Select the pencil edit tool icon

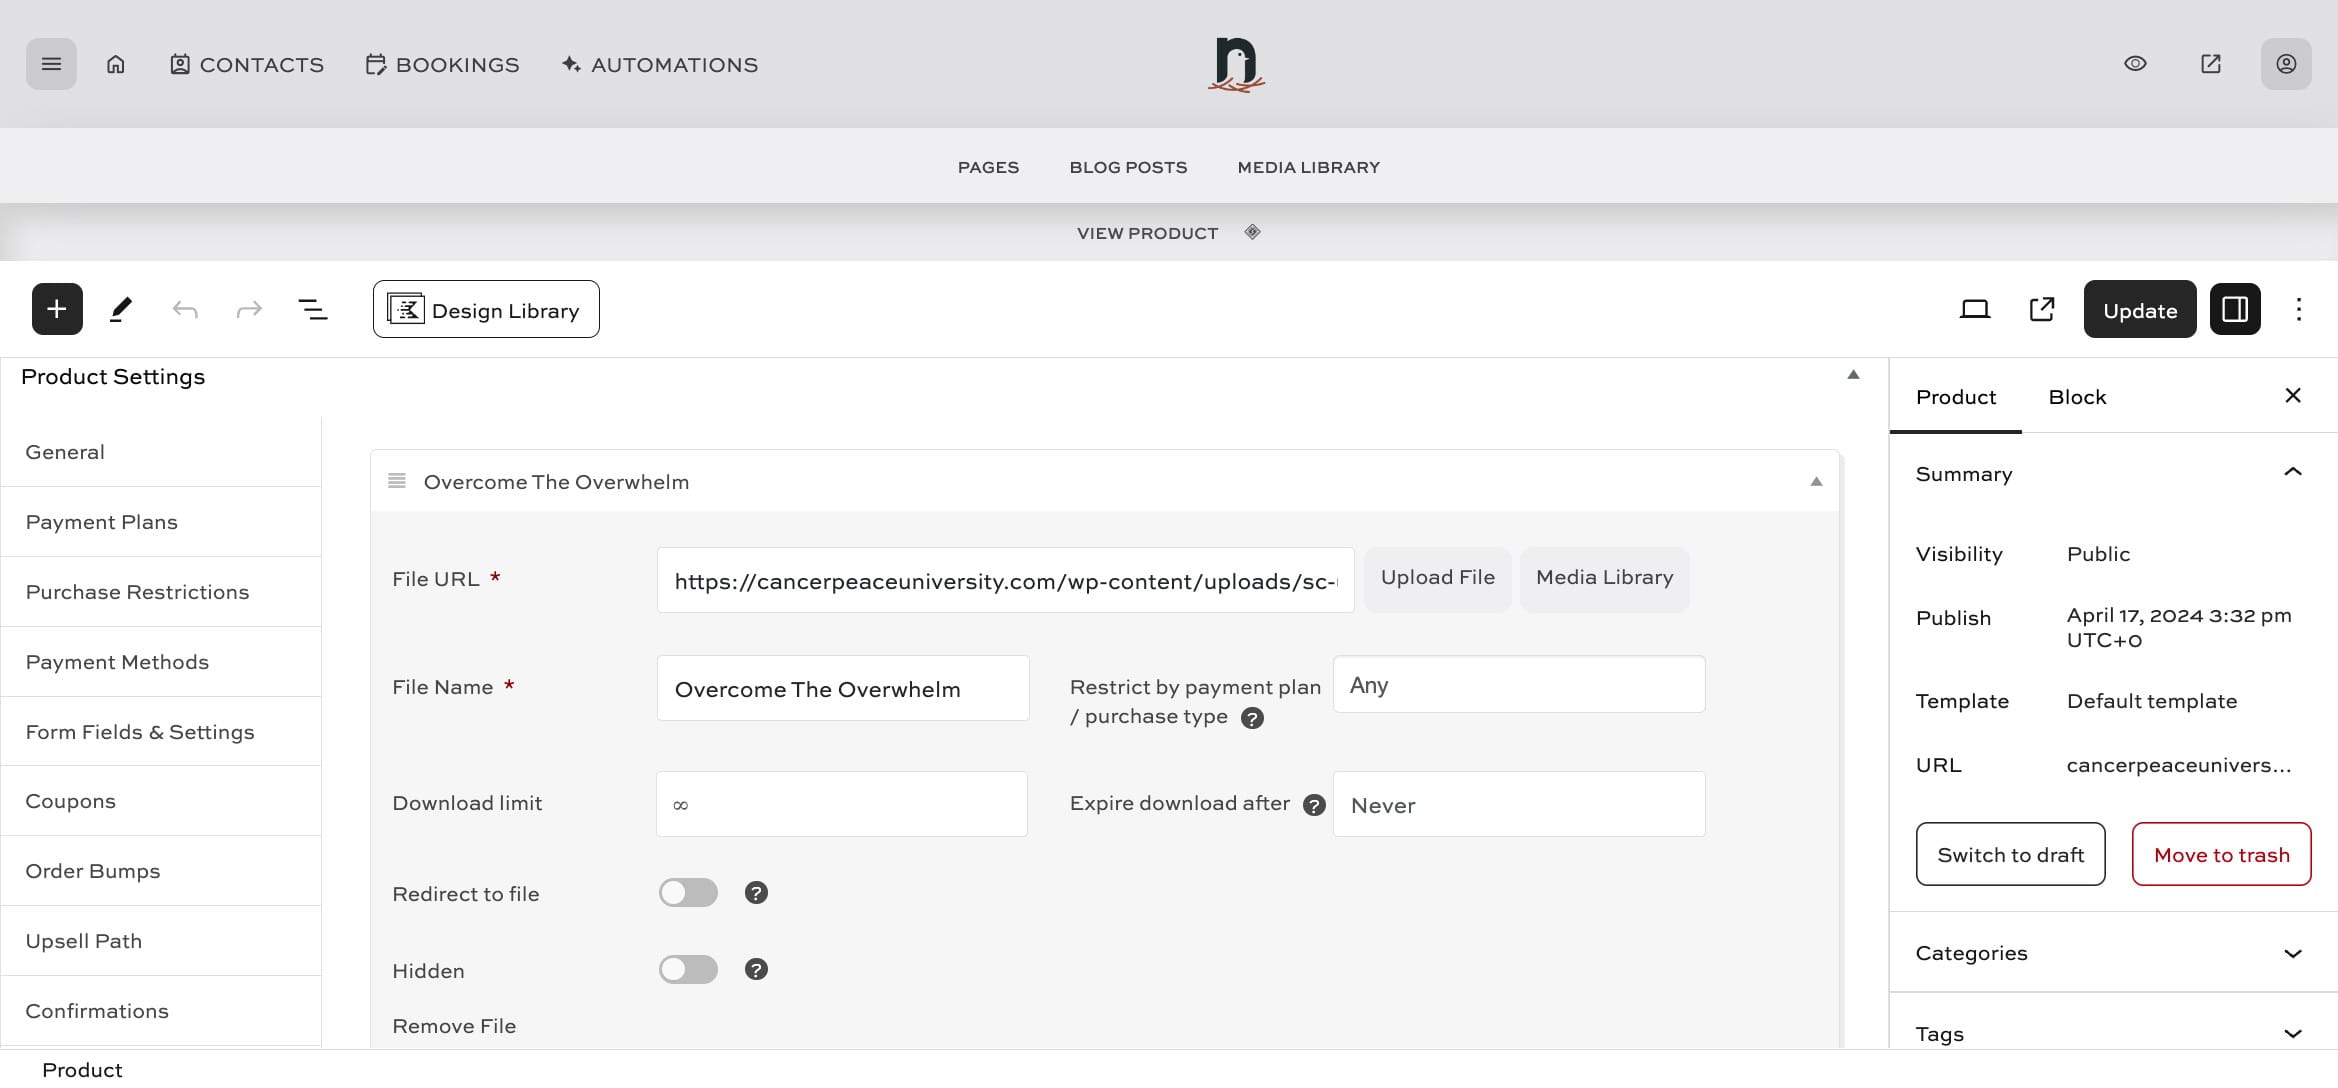pos(121,309)
